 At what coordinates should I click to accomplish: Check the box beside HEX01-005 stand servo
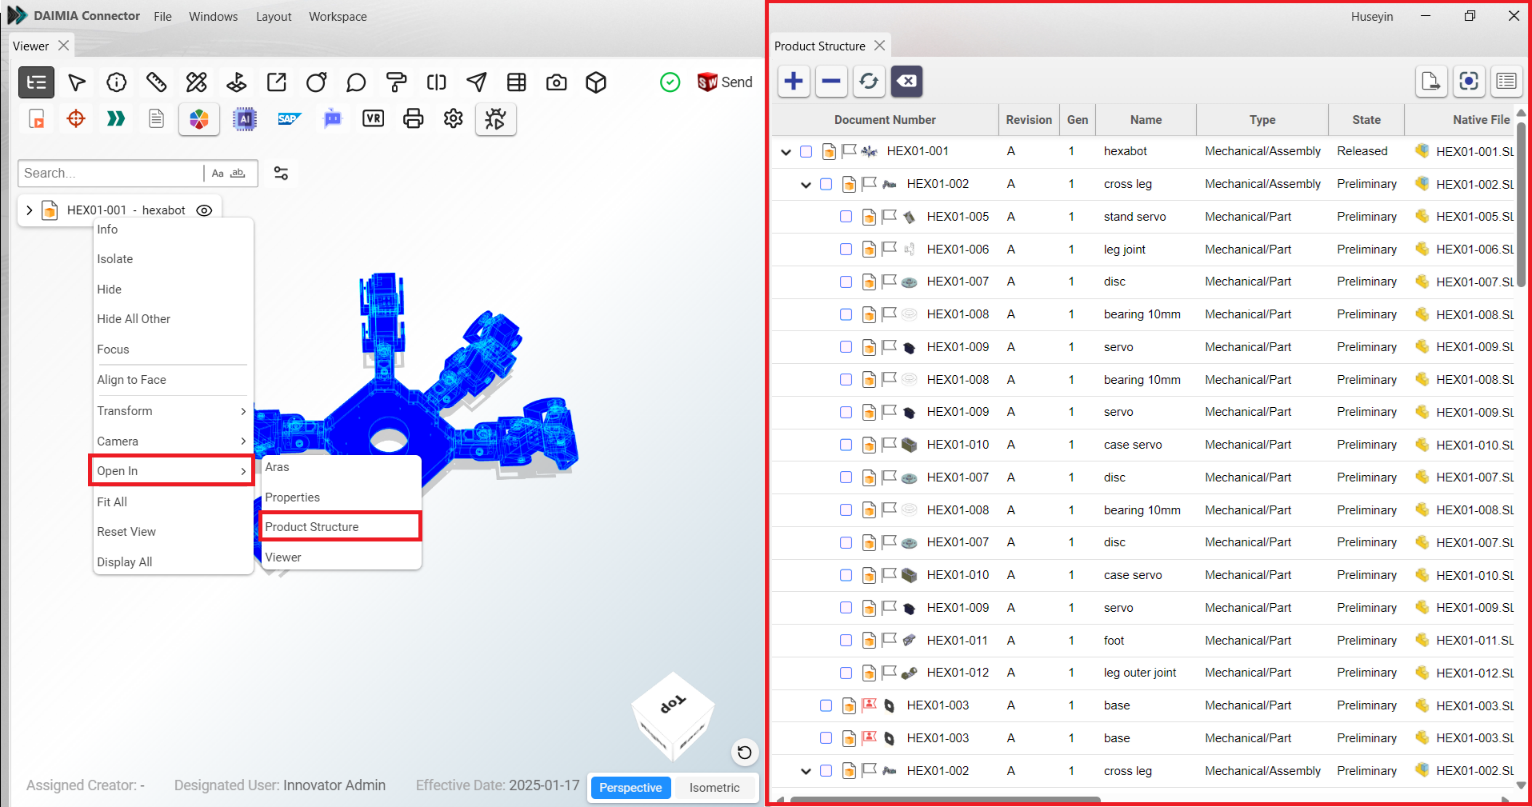[x=846, y=217]
